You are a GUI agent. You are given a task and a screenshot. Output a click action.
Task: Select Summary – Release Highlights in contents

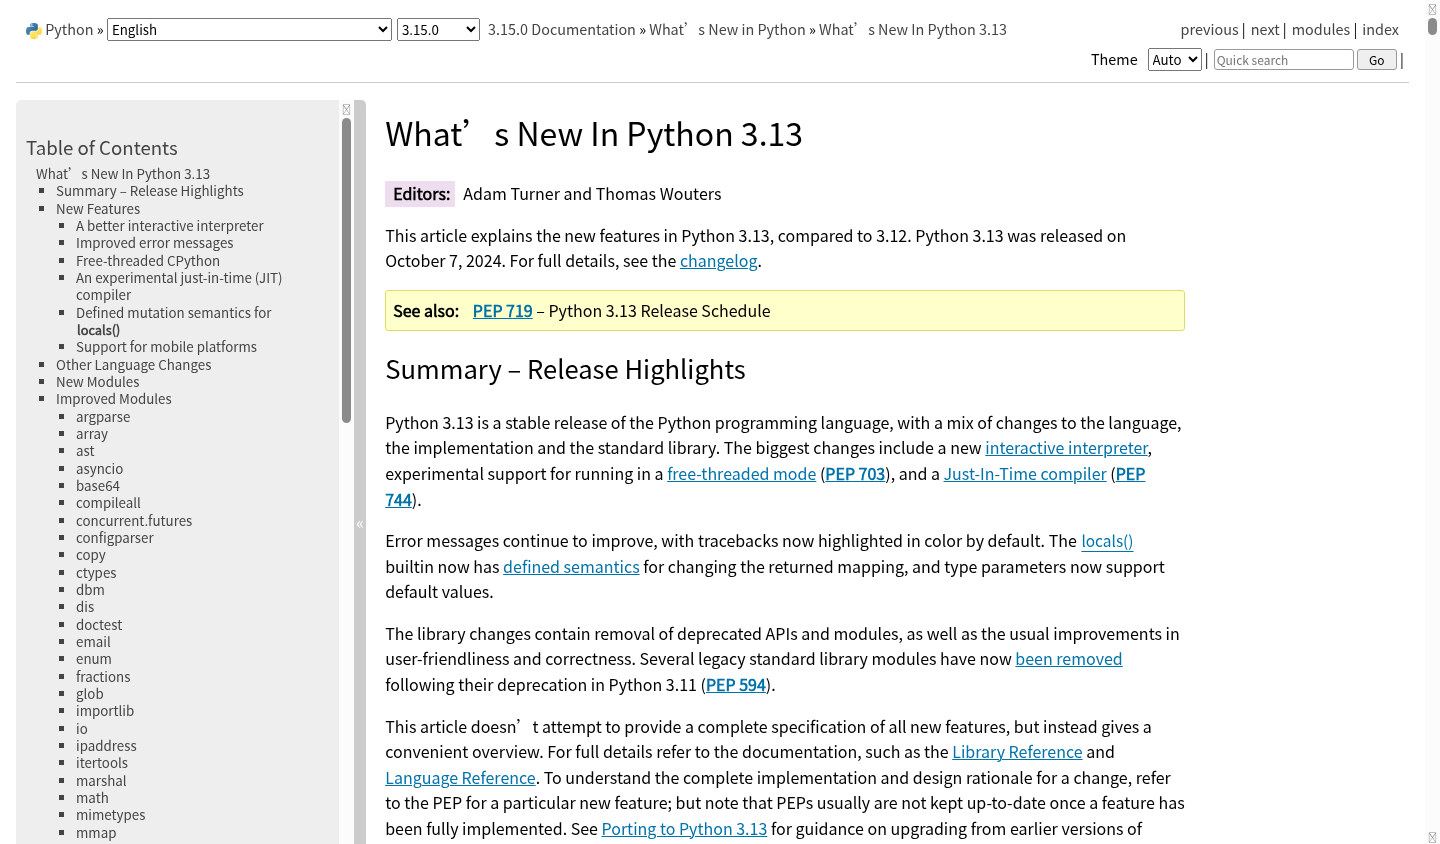pyautogui.click(x=150, y=191)
